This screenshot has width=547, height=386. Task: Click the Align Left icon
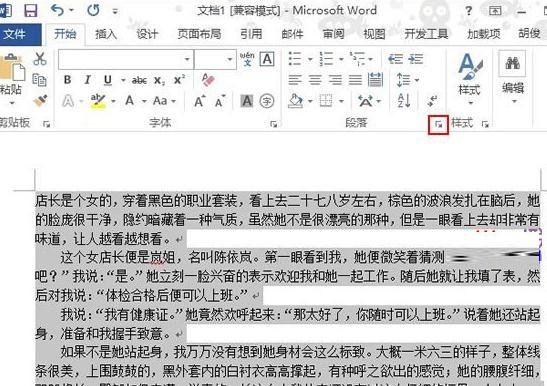295,80
